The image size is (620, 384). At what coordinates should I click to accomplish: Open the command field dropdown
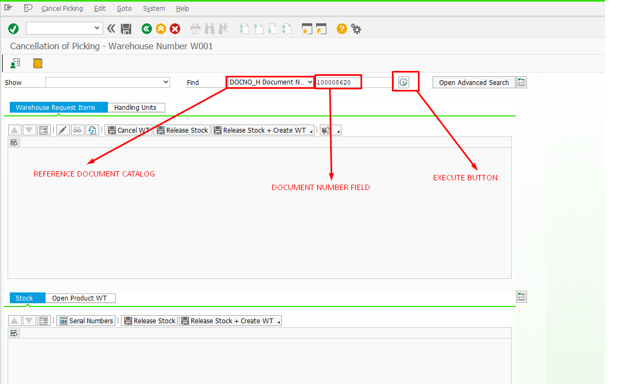(x=97, y=28)
